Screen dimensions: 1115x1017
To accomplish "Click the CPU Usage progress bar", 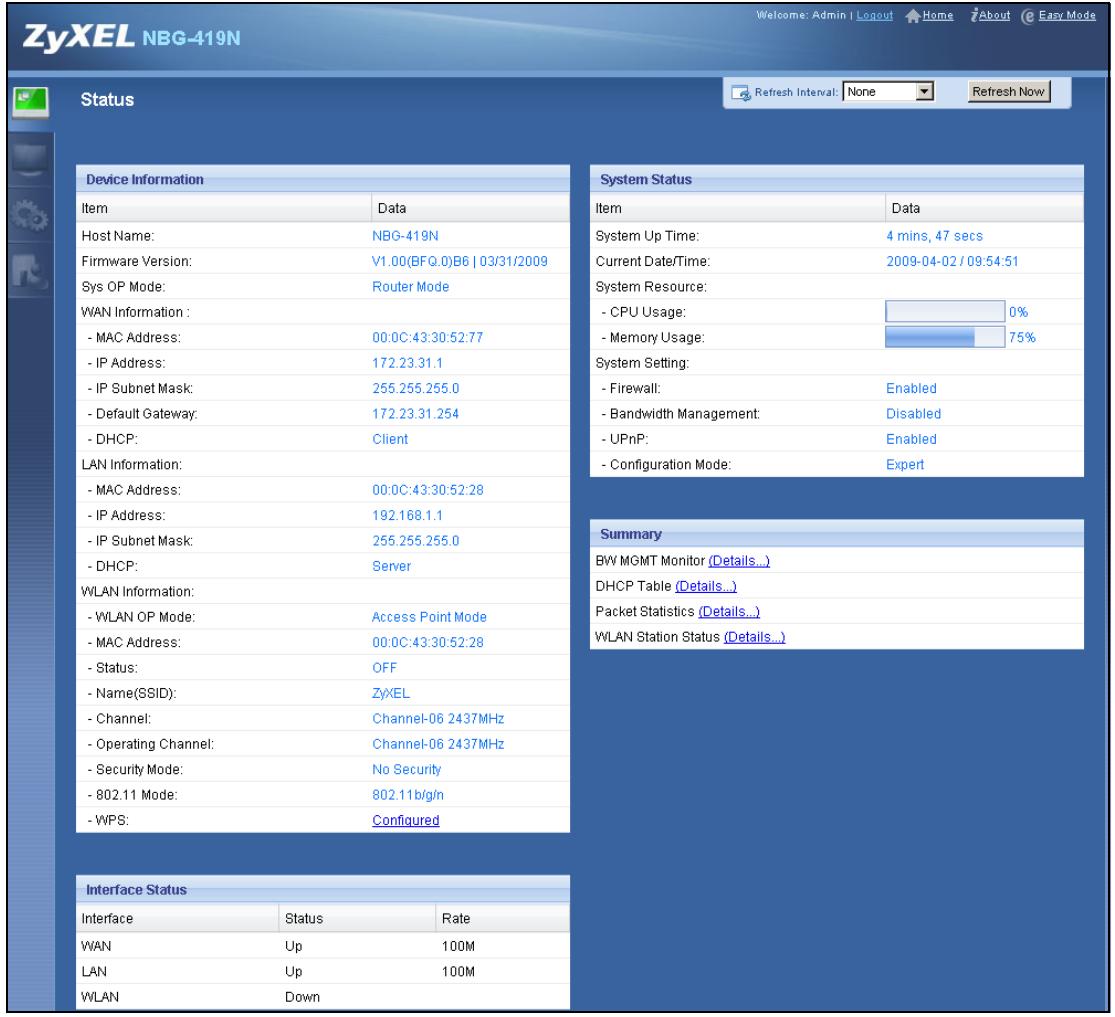I will tap(944, 312).
